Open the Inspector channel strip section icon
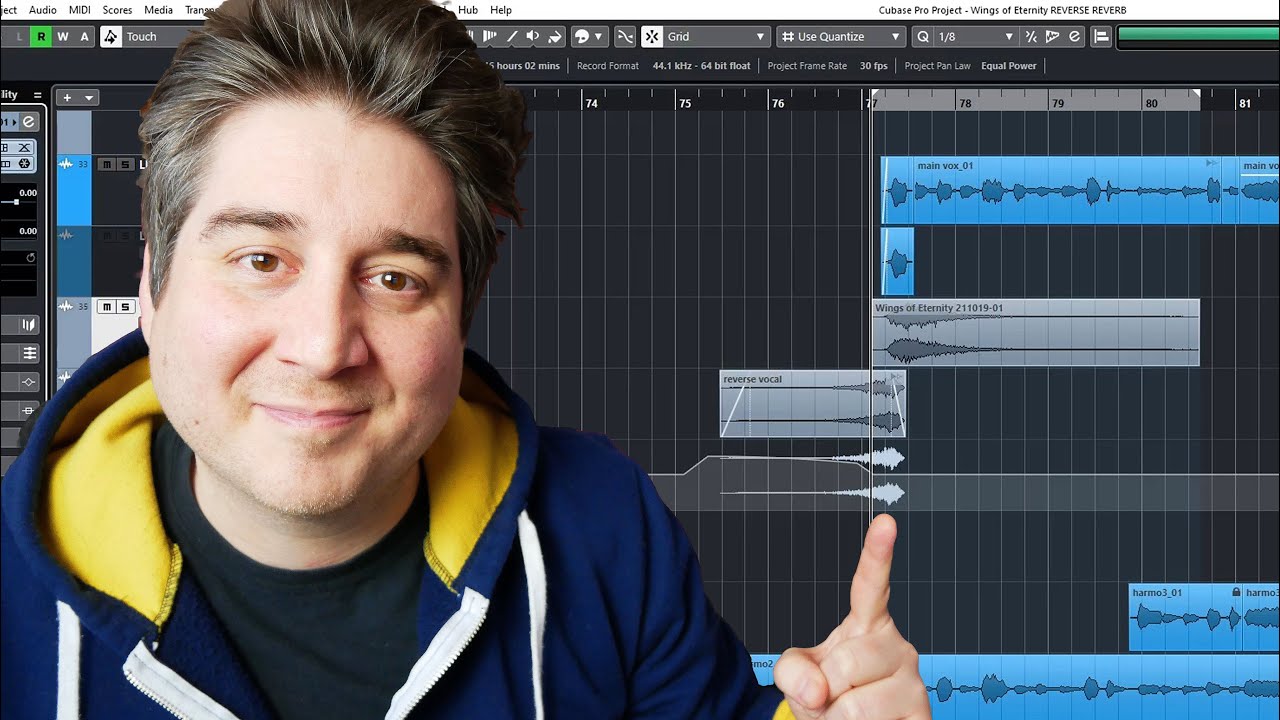The width and height of the screenshot is (1280, 720). point(28,325)
